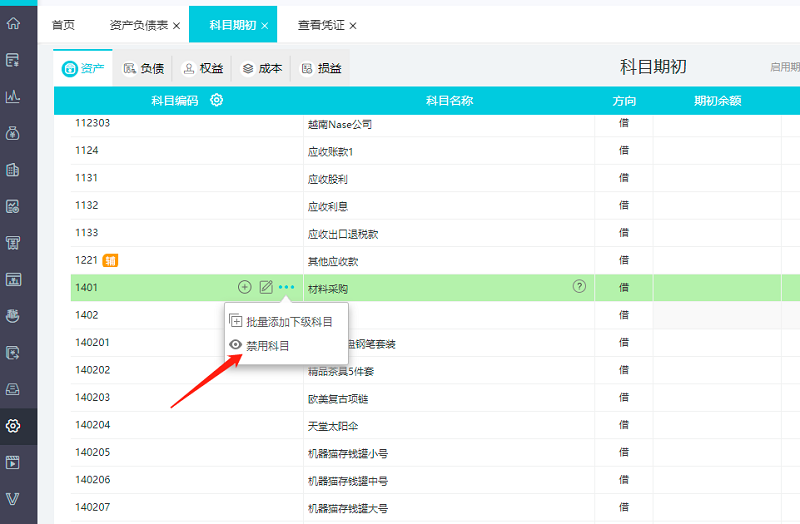Switch to 查看凭证 tab

(x=321, y=25)
